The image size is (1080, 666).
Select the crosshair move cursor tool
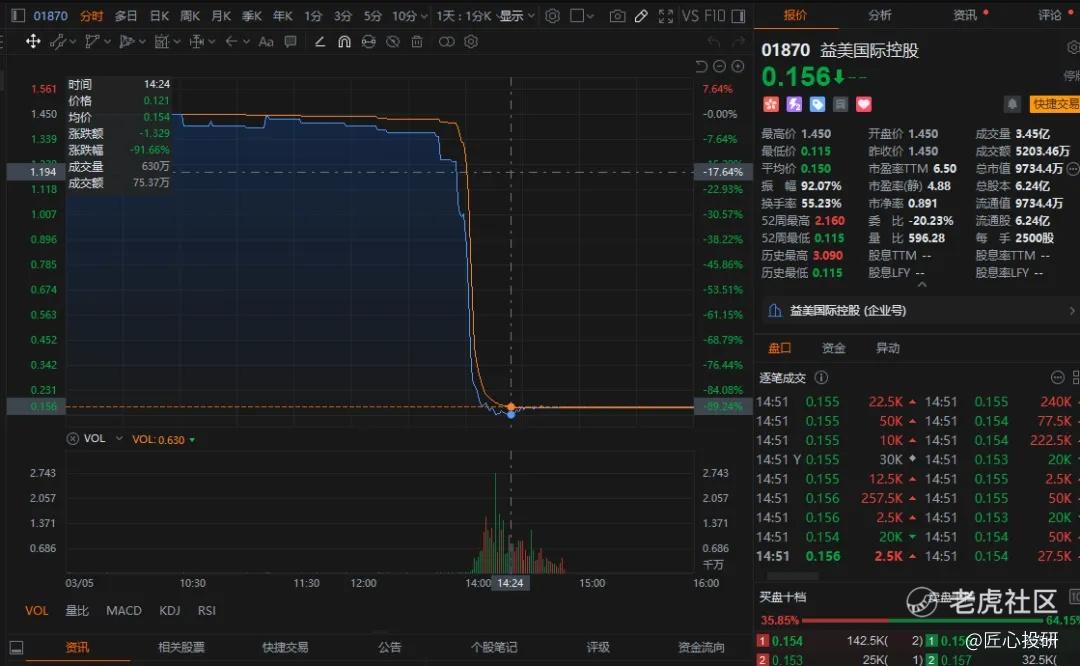pos(32,41)
